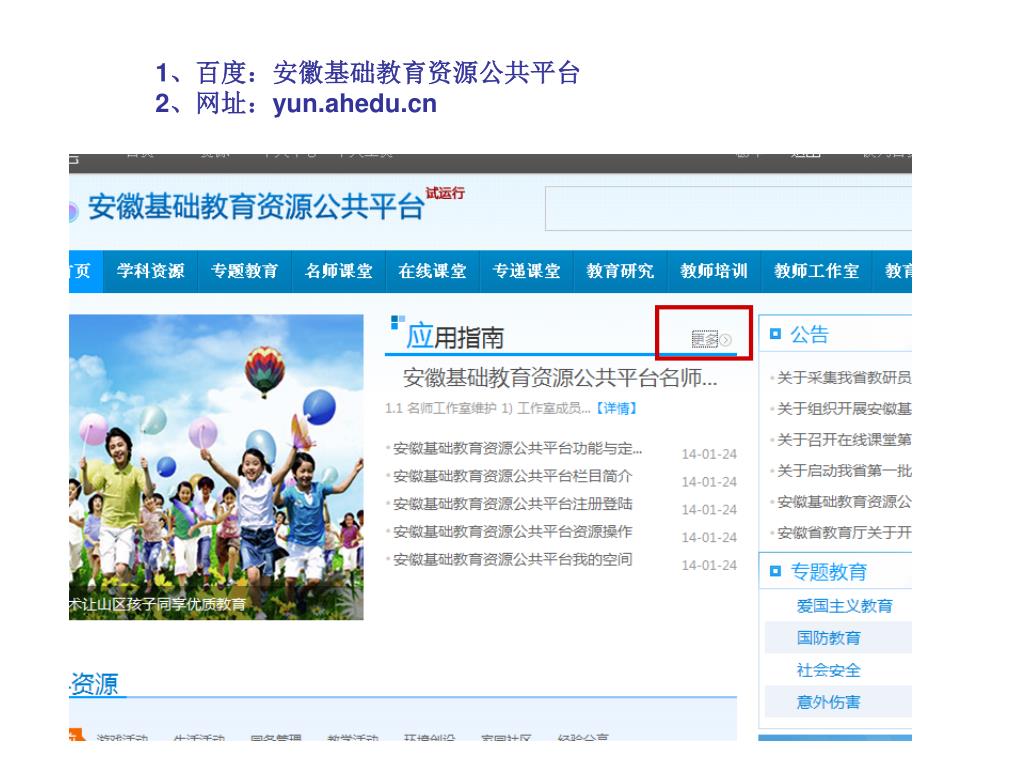This screenshot has width=1024, height=768.
Task: Click the square icon beside 公告
Action: [775, 334]
